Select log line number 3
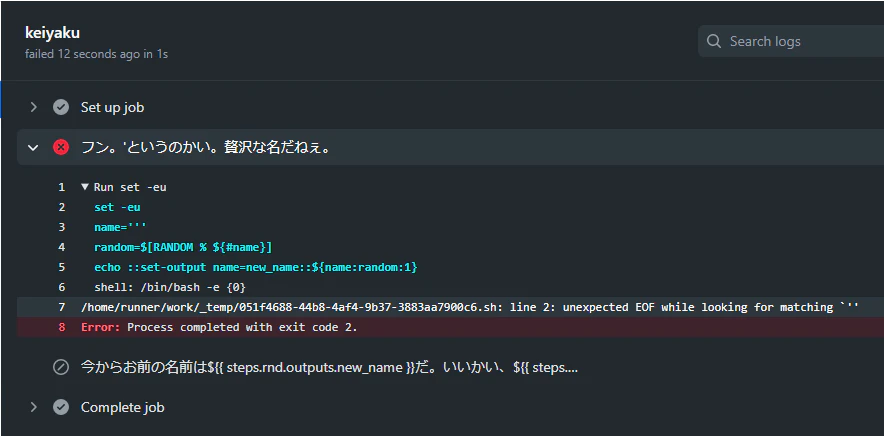This screenshot has height=436, width=884. tap(61, 227)
